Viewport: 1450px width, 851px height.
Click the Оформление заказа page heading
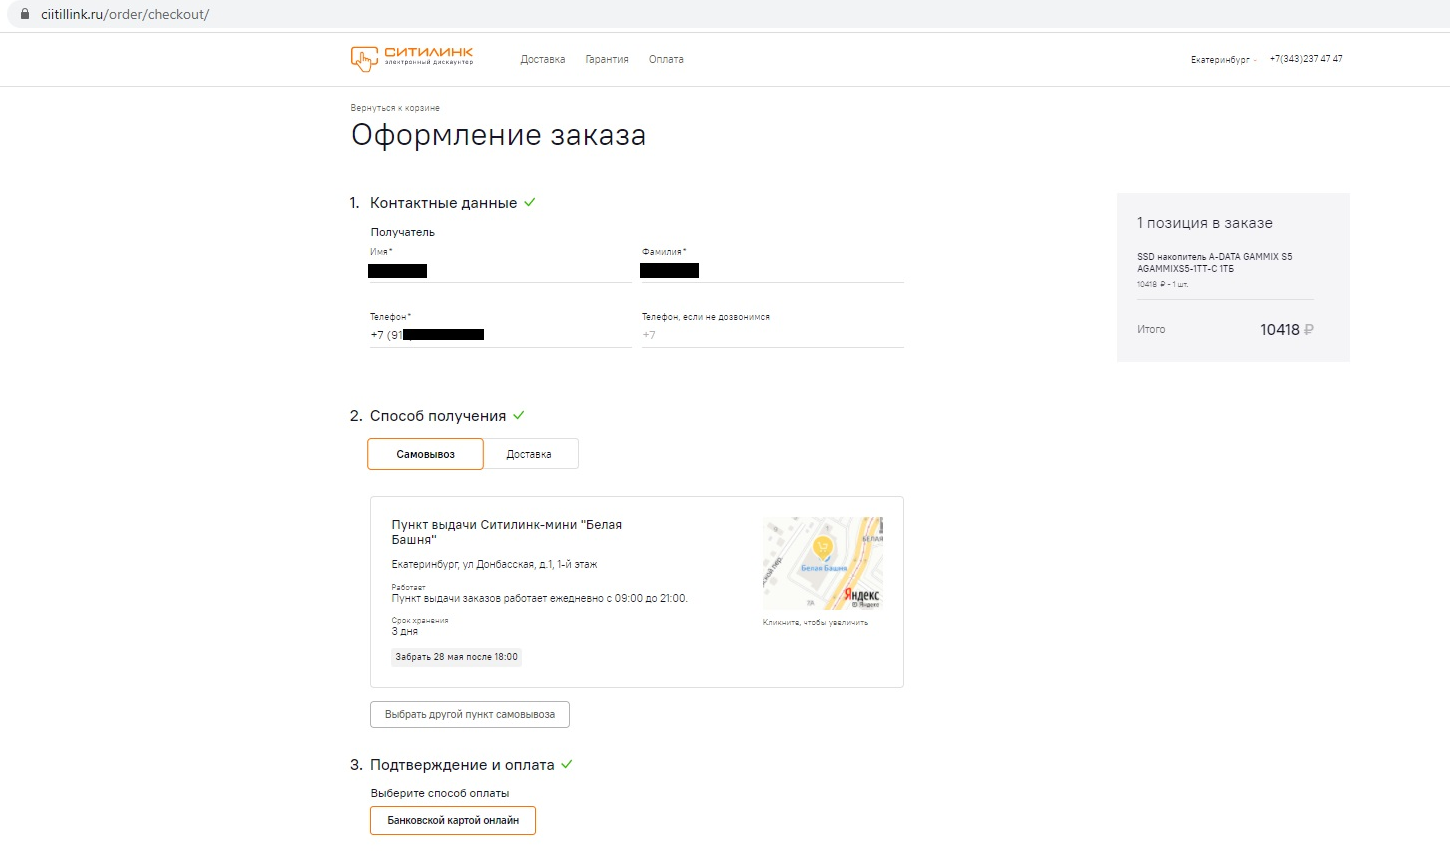click(x=498, y=135)
